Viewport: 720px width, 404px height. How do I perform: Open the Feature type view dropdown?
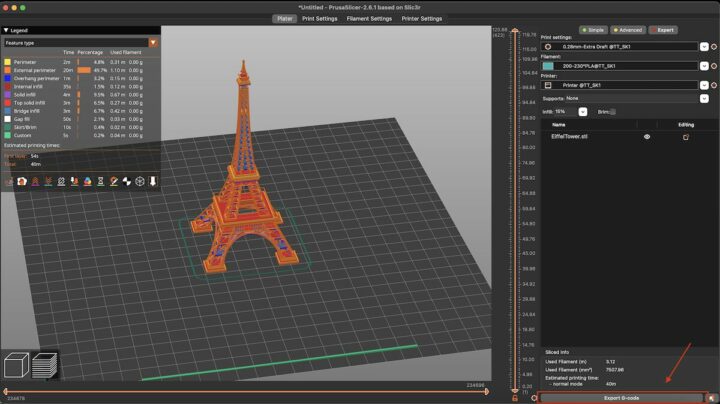pyautogui.click(x=153, y=43)
